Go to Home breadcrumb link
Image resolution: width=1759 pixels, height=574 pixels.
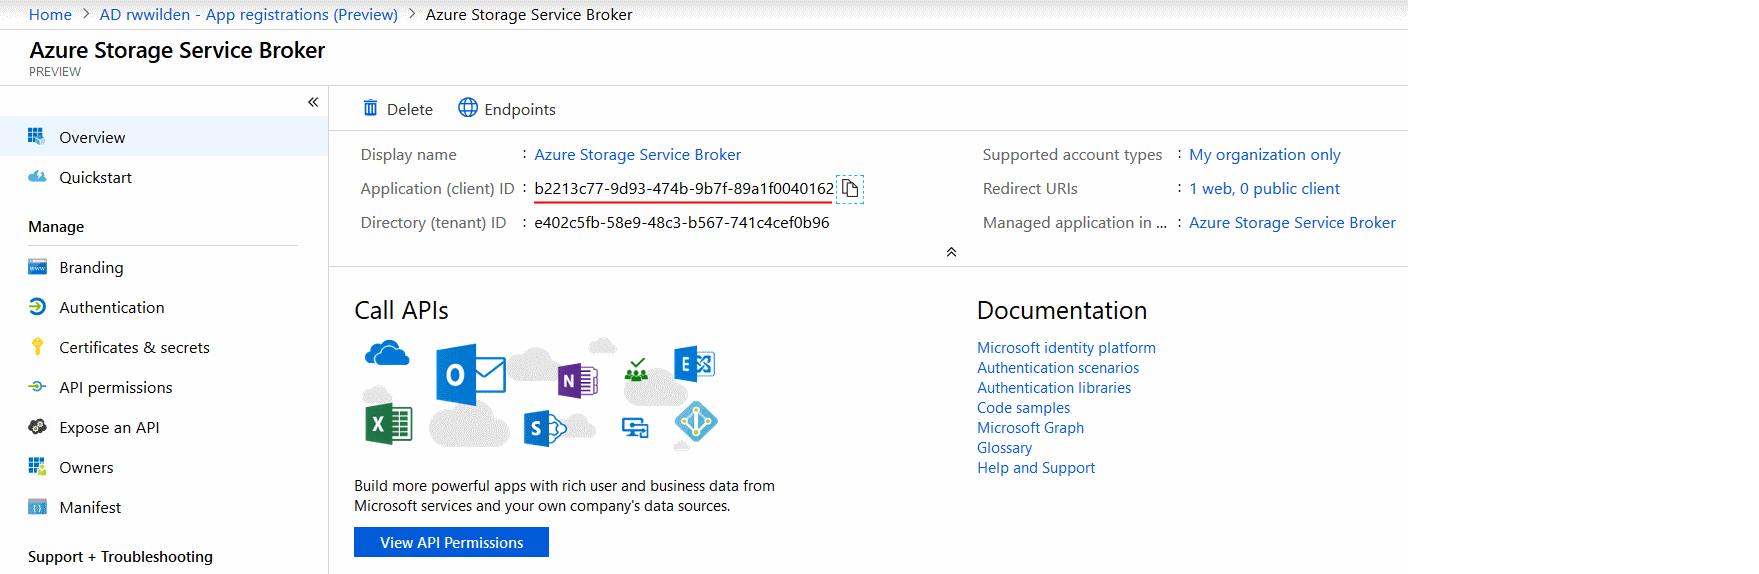point(50,14)
